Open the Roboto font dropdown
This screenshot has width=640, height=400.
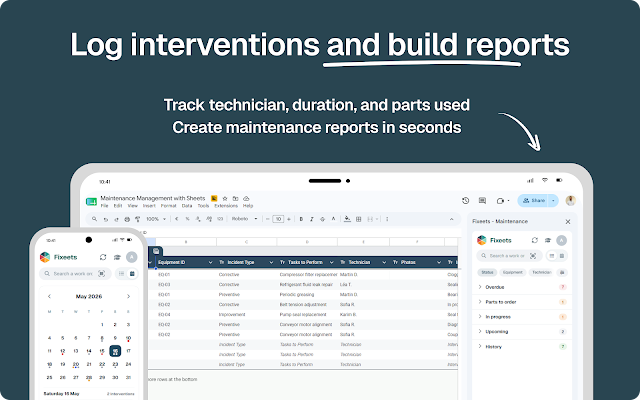244,219
